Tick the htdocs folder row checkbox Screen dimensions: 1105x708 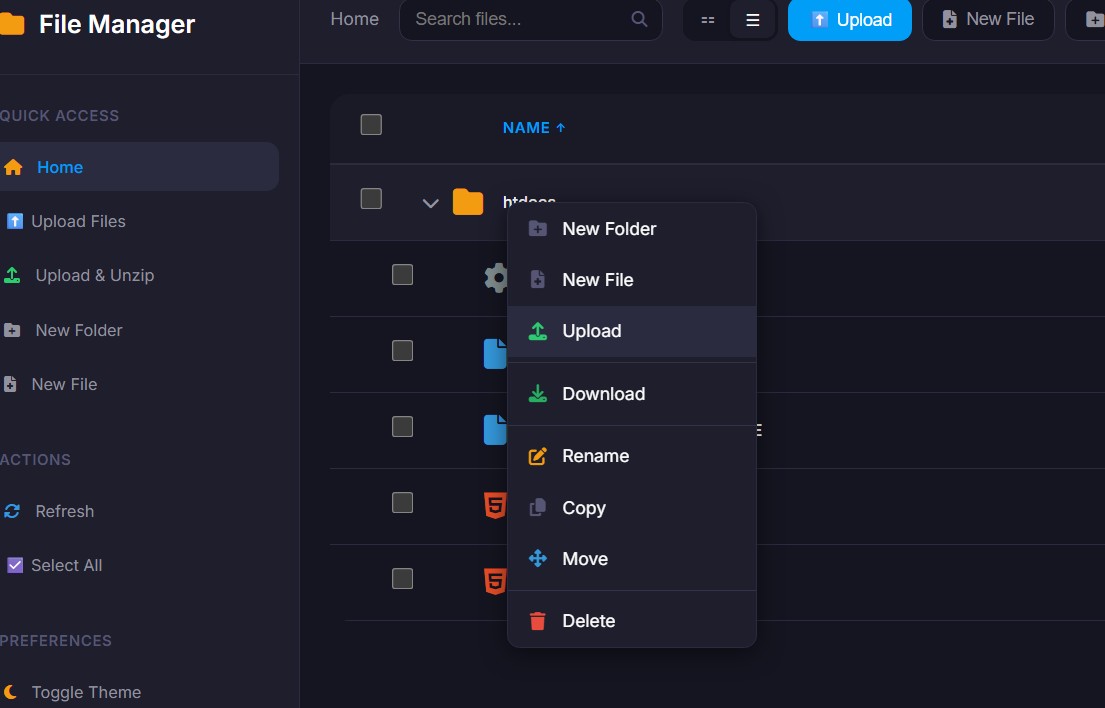pos(371,199)
